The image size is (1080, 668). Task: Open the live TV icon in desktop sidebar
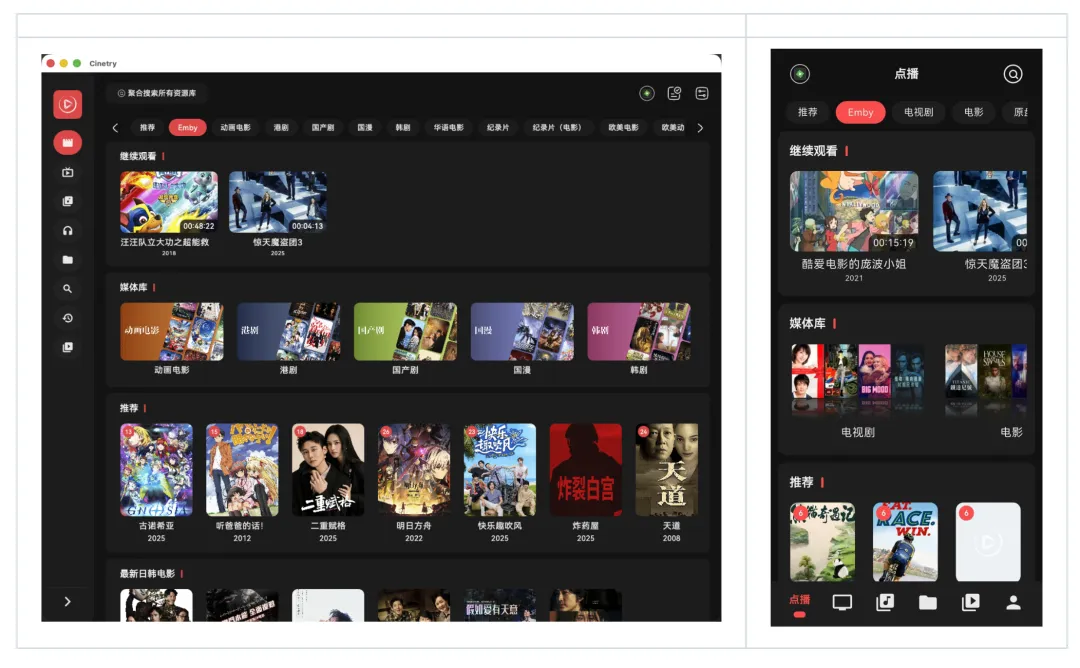point(68,172)
